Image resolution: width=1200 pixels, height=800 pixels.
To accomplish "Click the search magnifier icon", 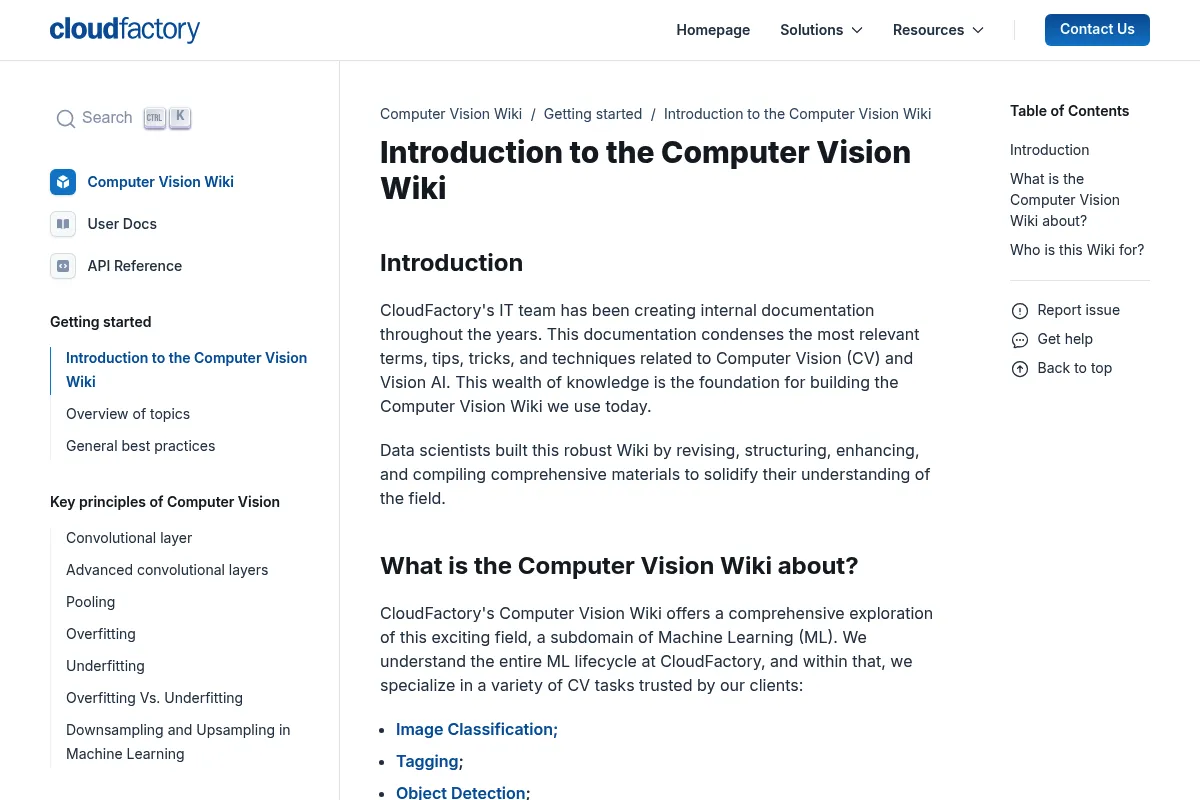I will (66, 119).
